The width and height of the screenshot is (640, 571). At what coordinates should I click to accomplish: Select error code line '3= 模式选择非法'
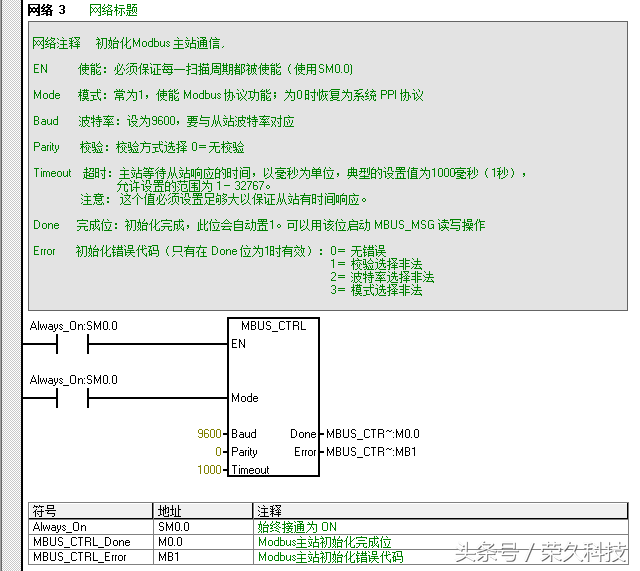(376, 290)
